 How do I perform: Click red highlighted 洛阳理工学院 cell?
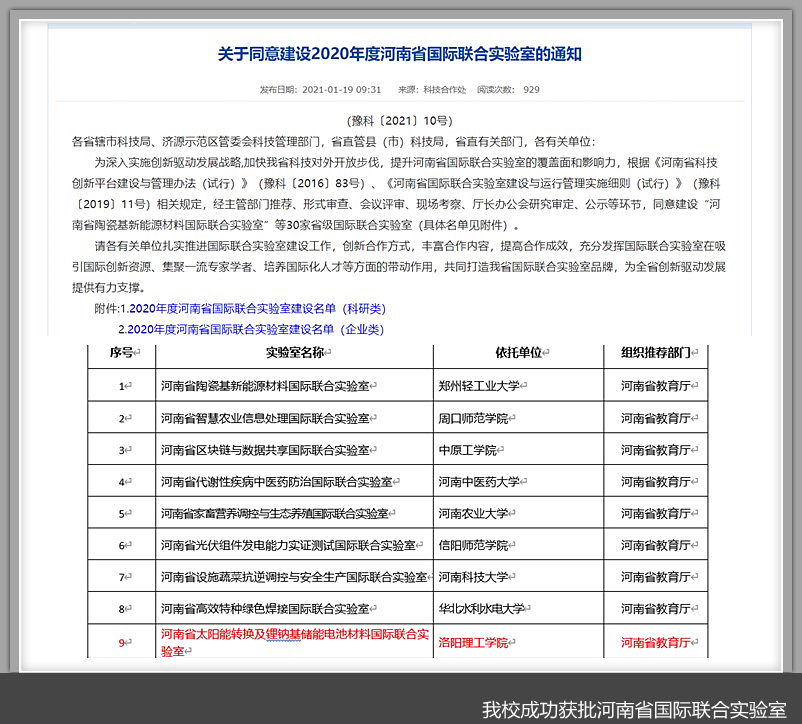click(473, 642)
